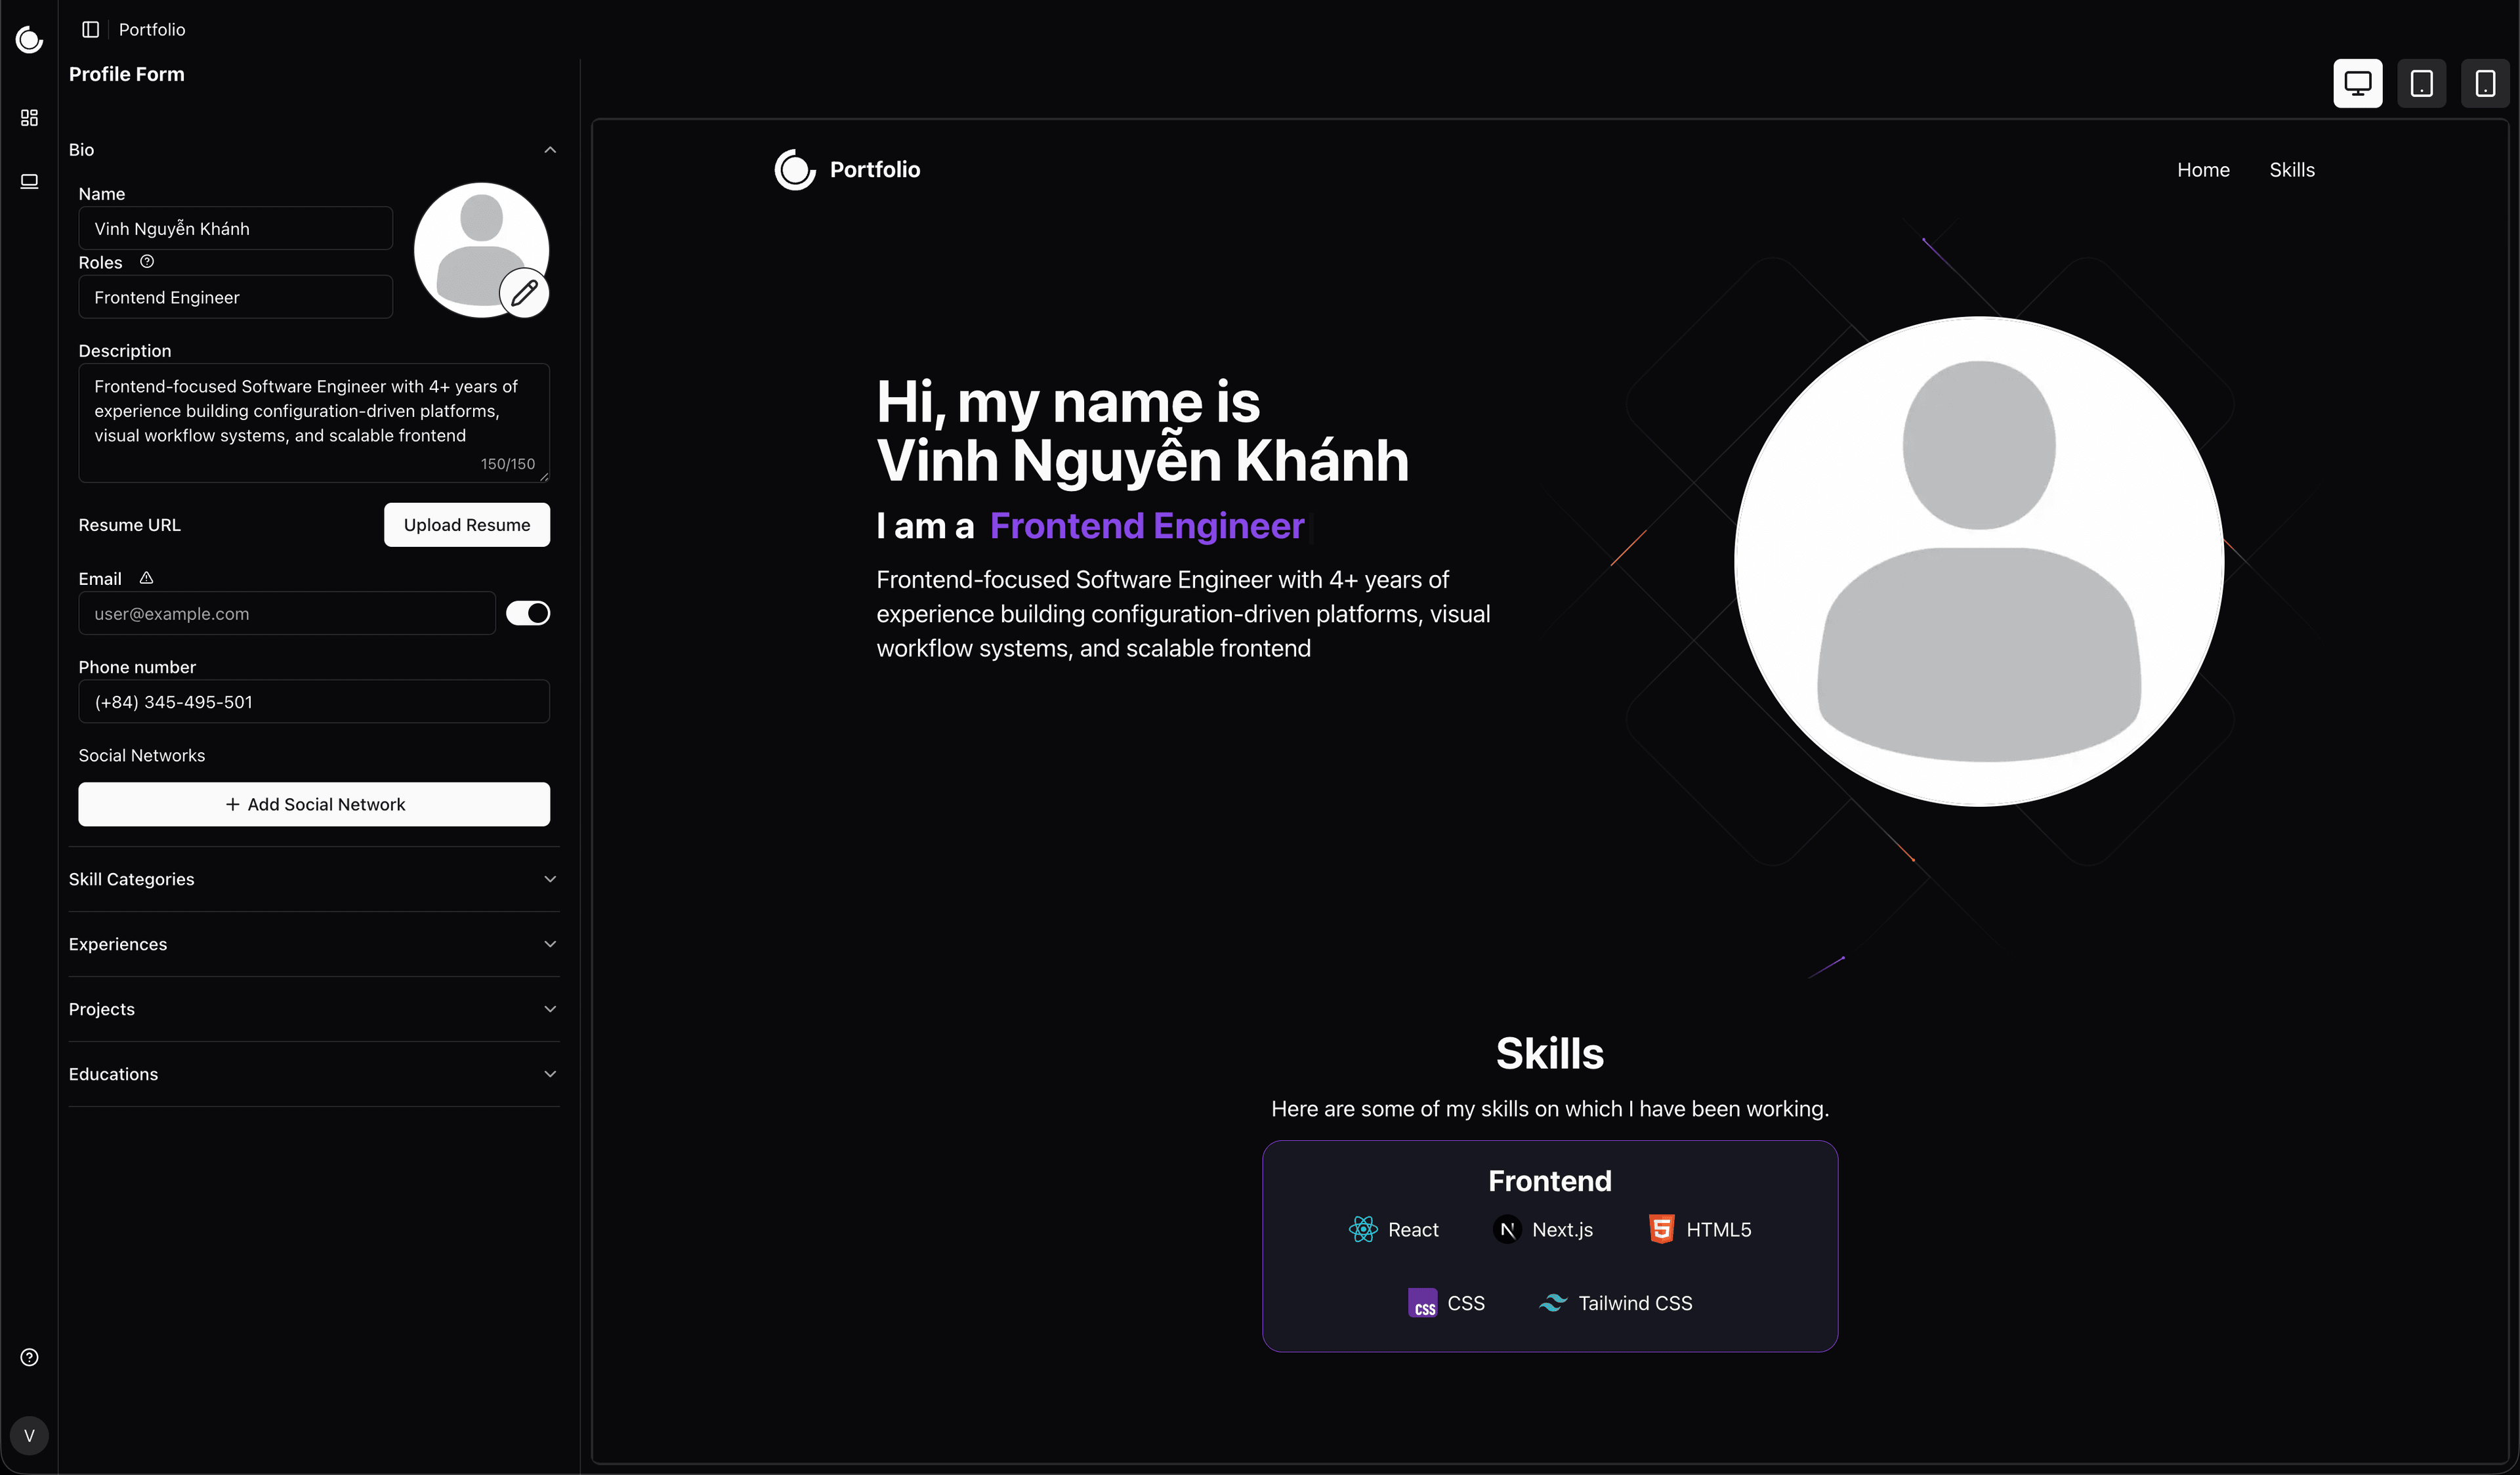Click the Phone number input field
The width and height of the screenshot is (2520, 1475).
pyautogui.click(x=314, y=702)
